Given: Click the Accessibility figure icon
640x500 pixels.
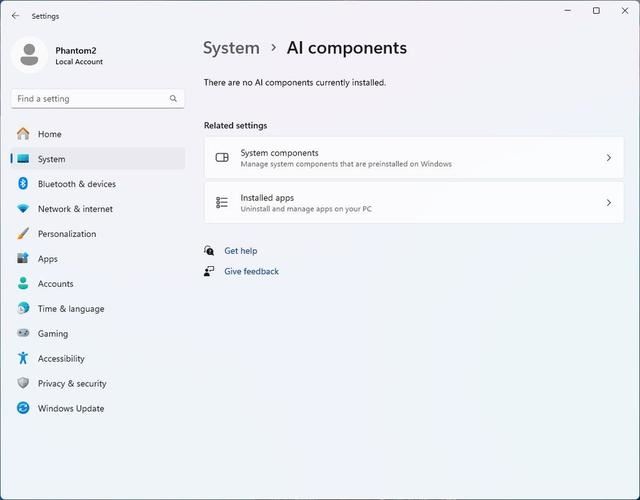Looking at the screenshot, I should [23, 359].
